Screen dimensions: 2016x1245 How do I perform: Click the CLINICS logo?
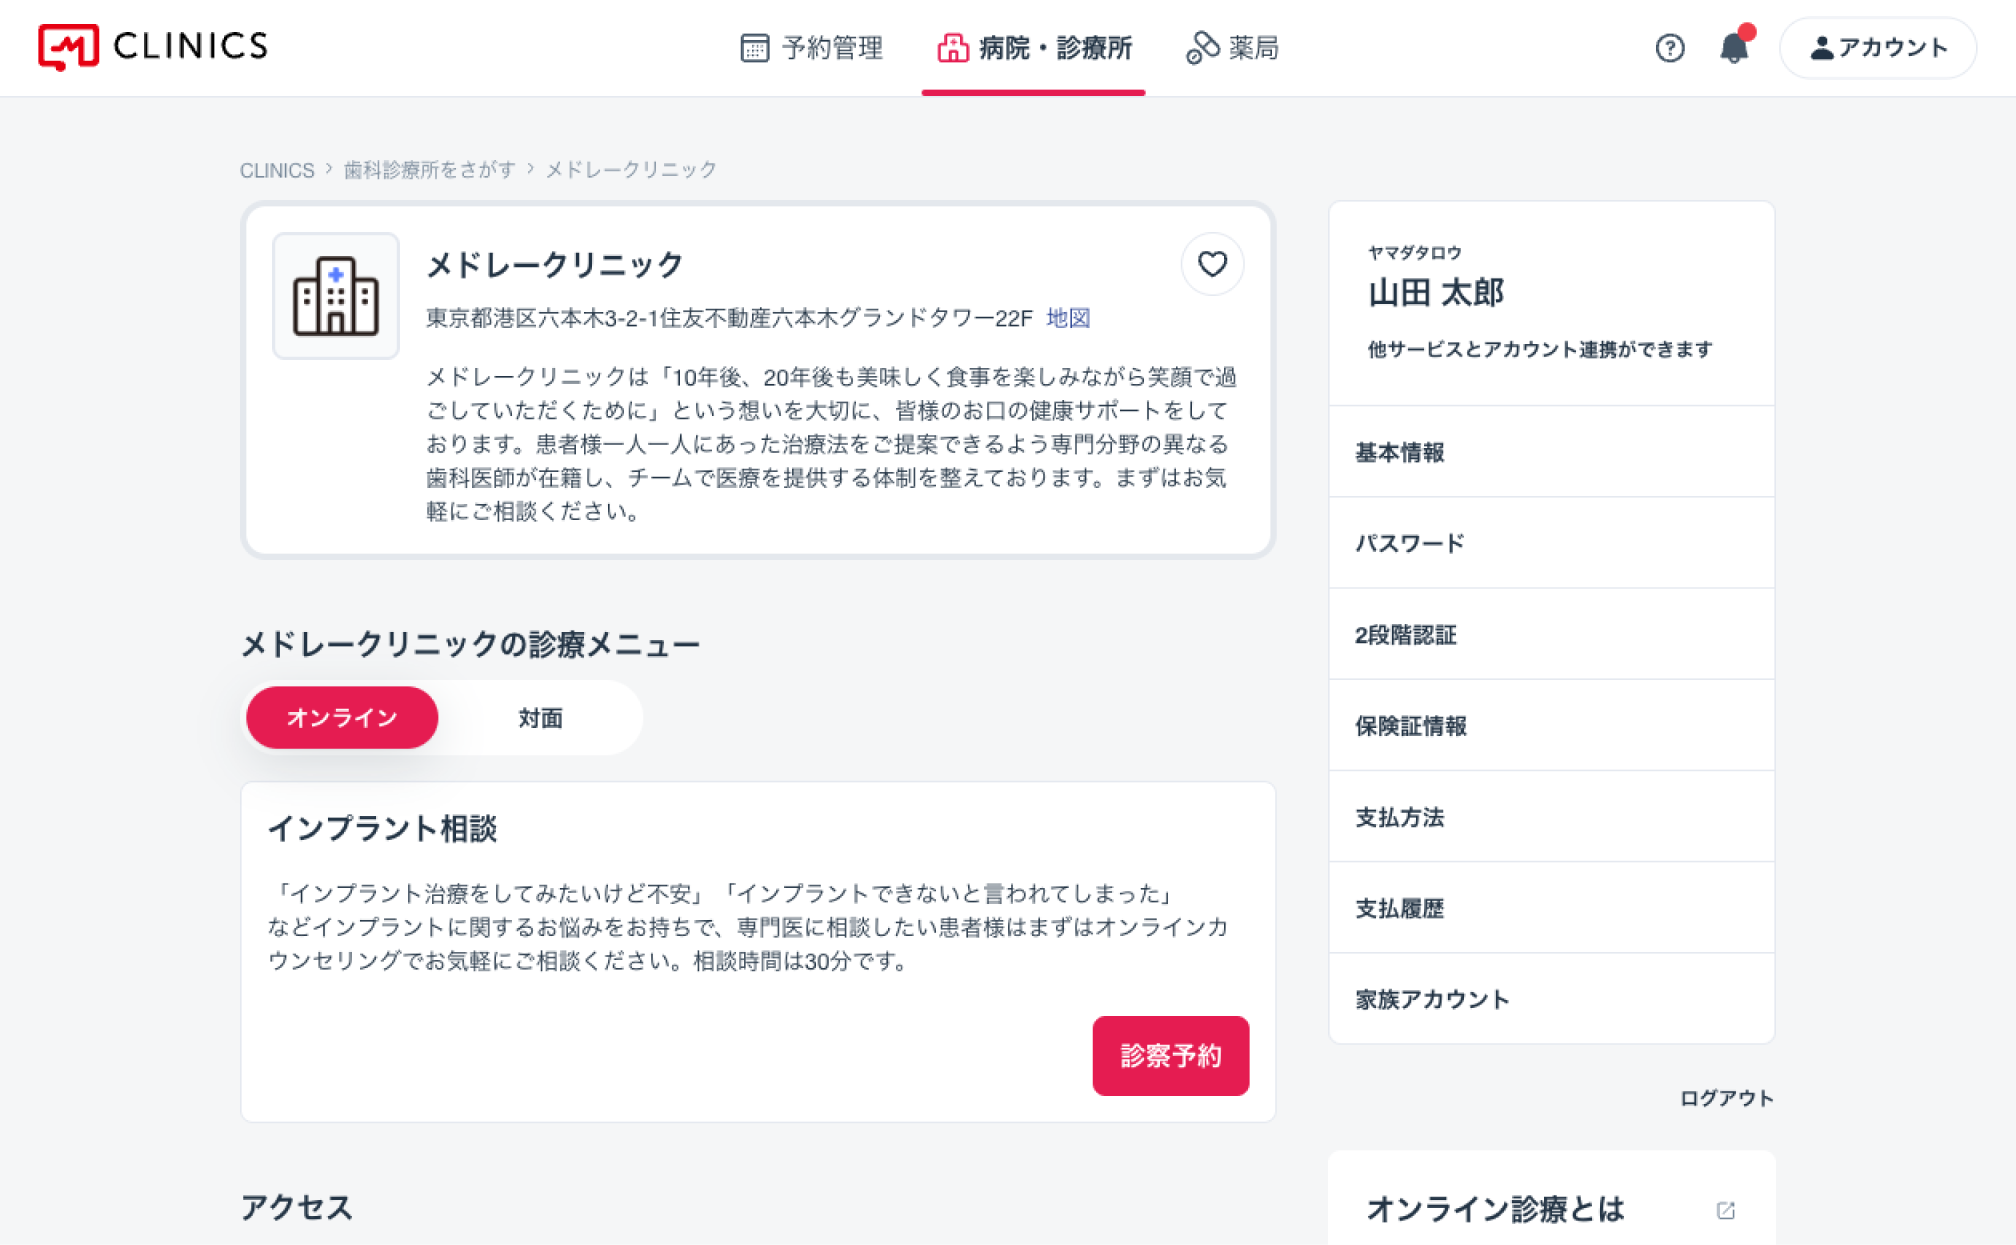click(x=153, y=46)
